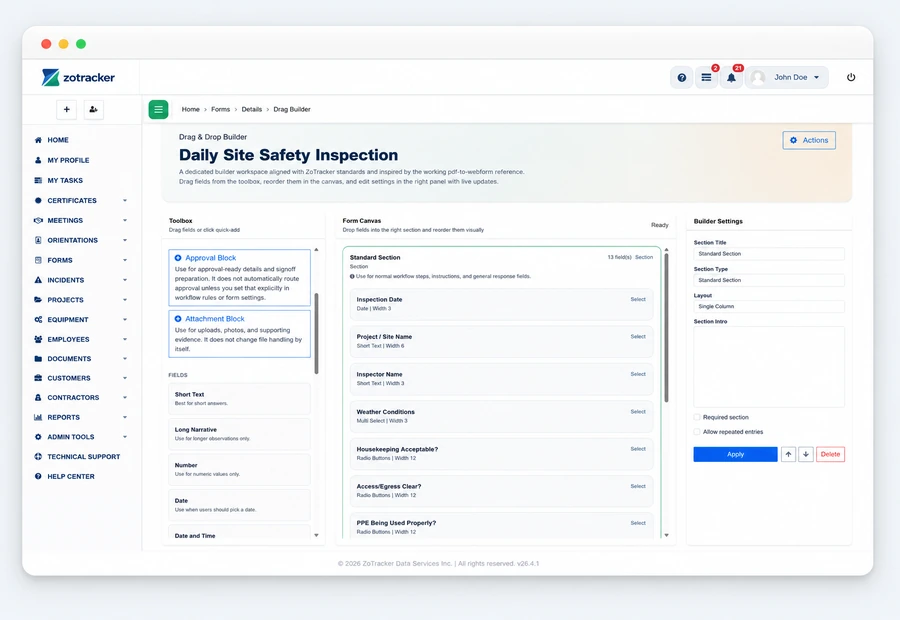Expand the Equipment menu chevron

pyautogui.click(x=125, y=320)
